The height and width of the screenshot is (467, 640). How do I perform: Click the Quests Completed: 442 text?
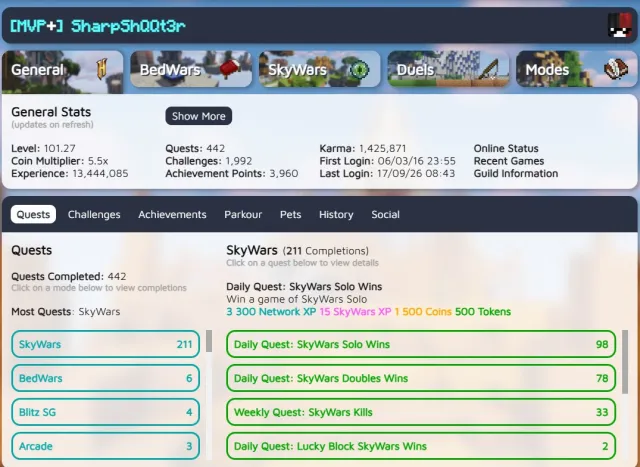pyautogui.click(x=69, y=276)
